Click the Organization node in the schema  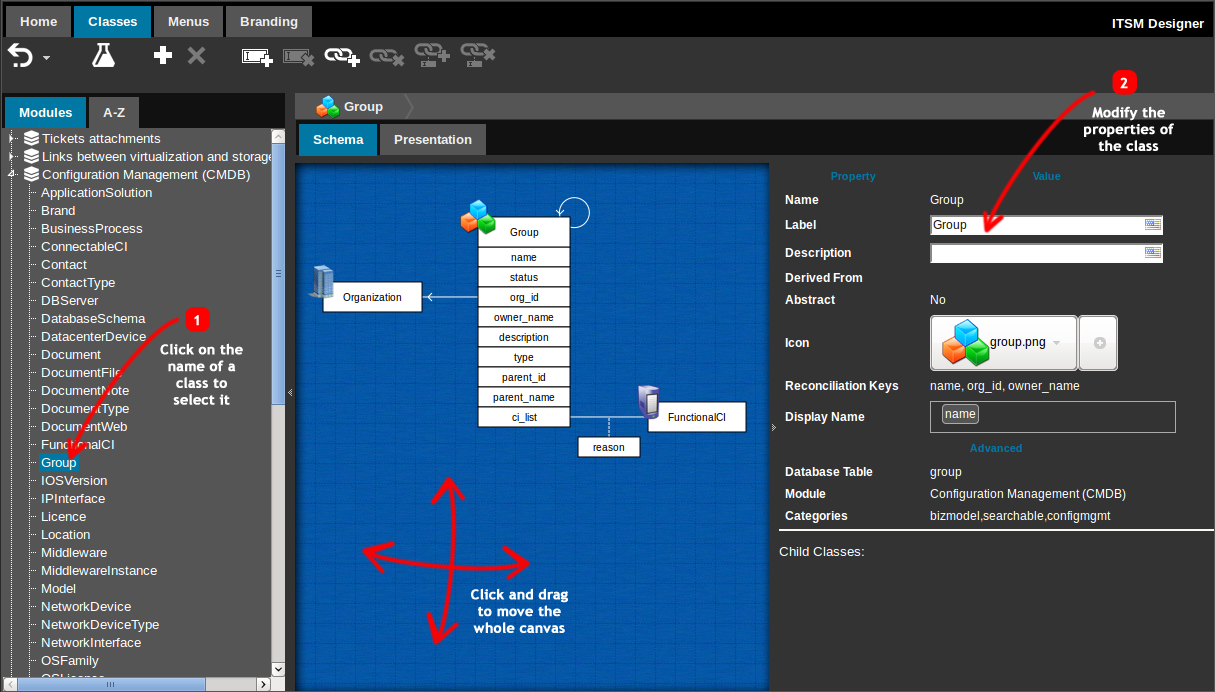[372, 297]
